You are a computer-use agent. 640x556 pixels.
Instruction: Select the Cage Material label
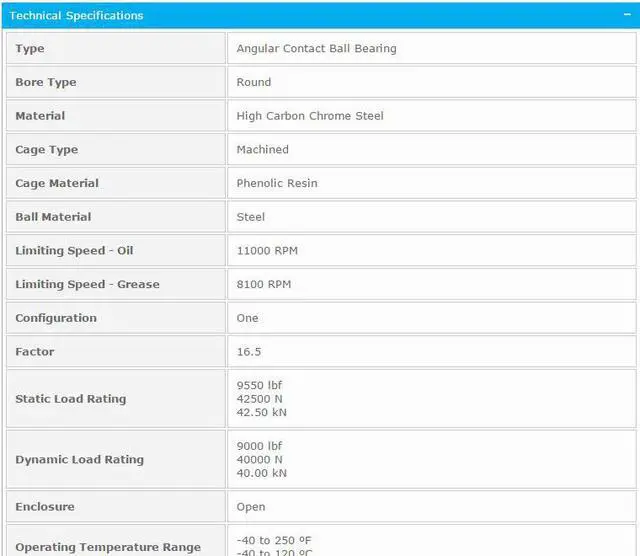point(57,183)
